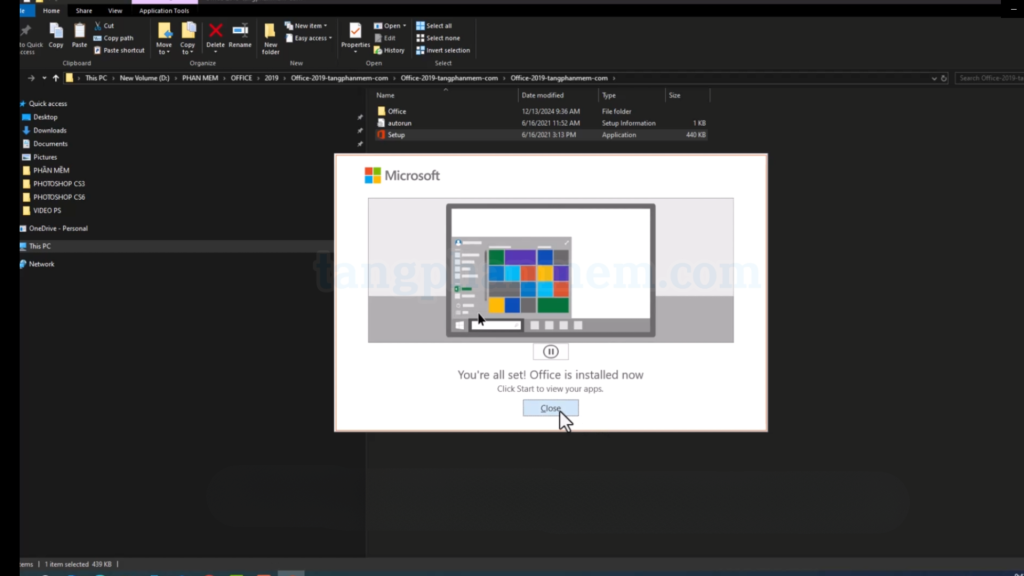Click Invert selection in ribbon
The width and height of the screenshot is (1024, 576).
click(x=443, y=50)
